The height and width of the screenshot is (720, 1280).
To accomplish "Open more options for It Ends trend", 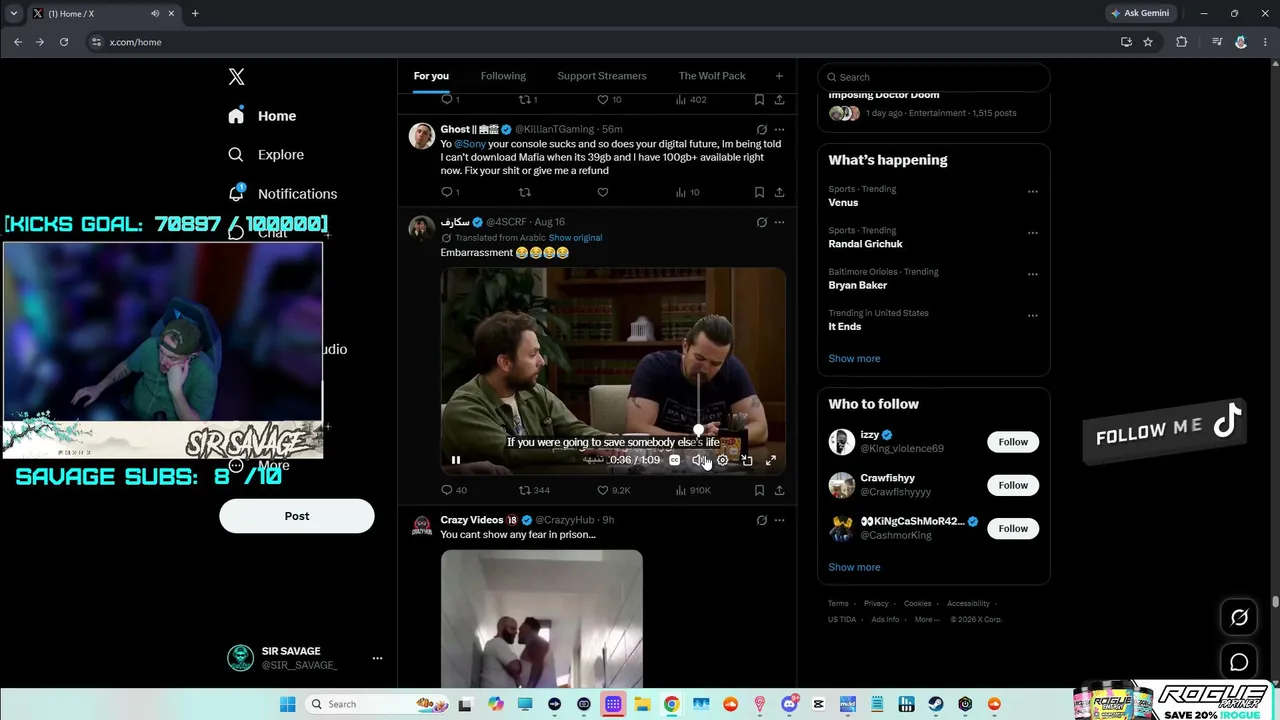I will click(x=1033, y=315).
